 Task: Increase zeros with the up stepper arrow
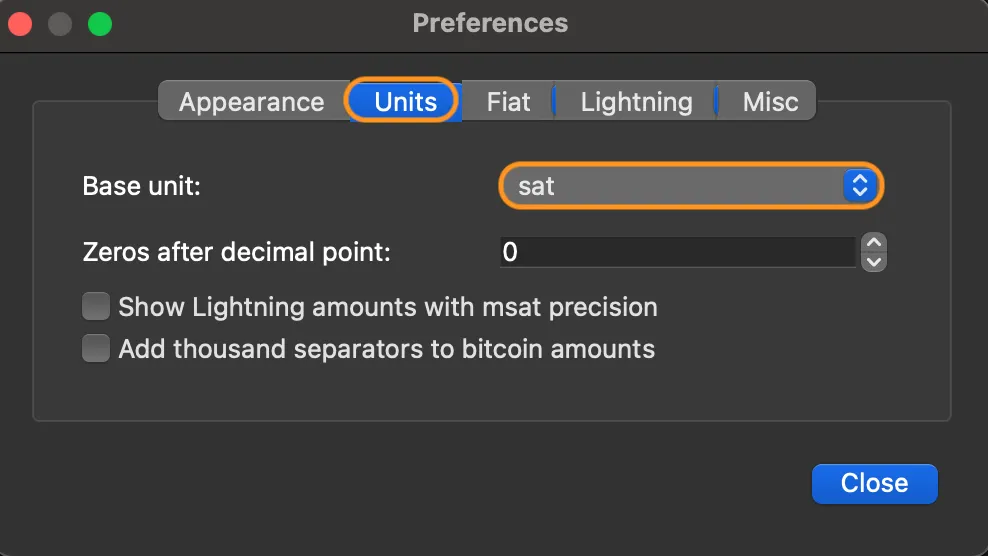pyautogui.click(x=874, y=243)
